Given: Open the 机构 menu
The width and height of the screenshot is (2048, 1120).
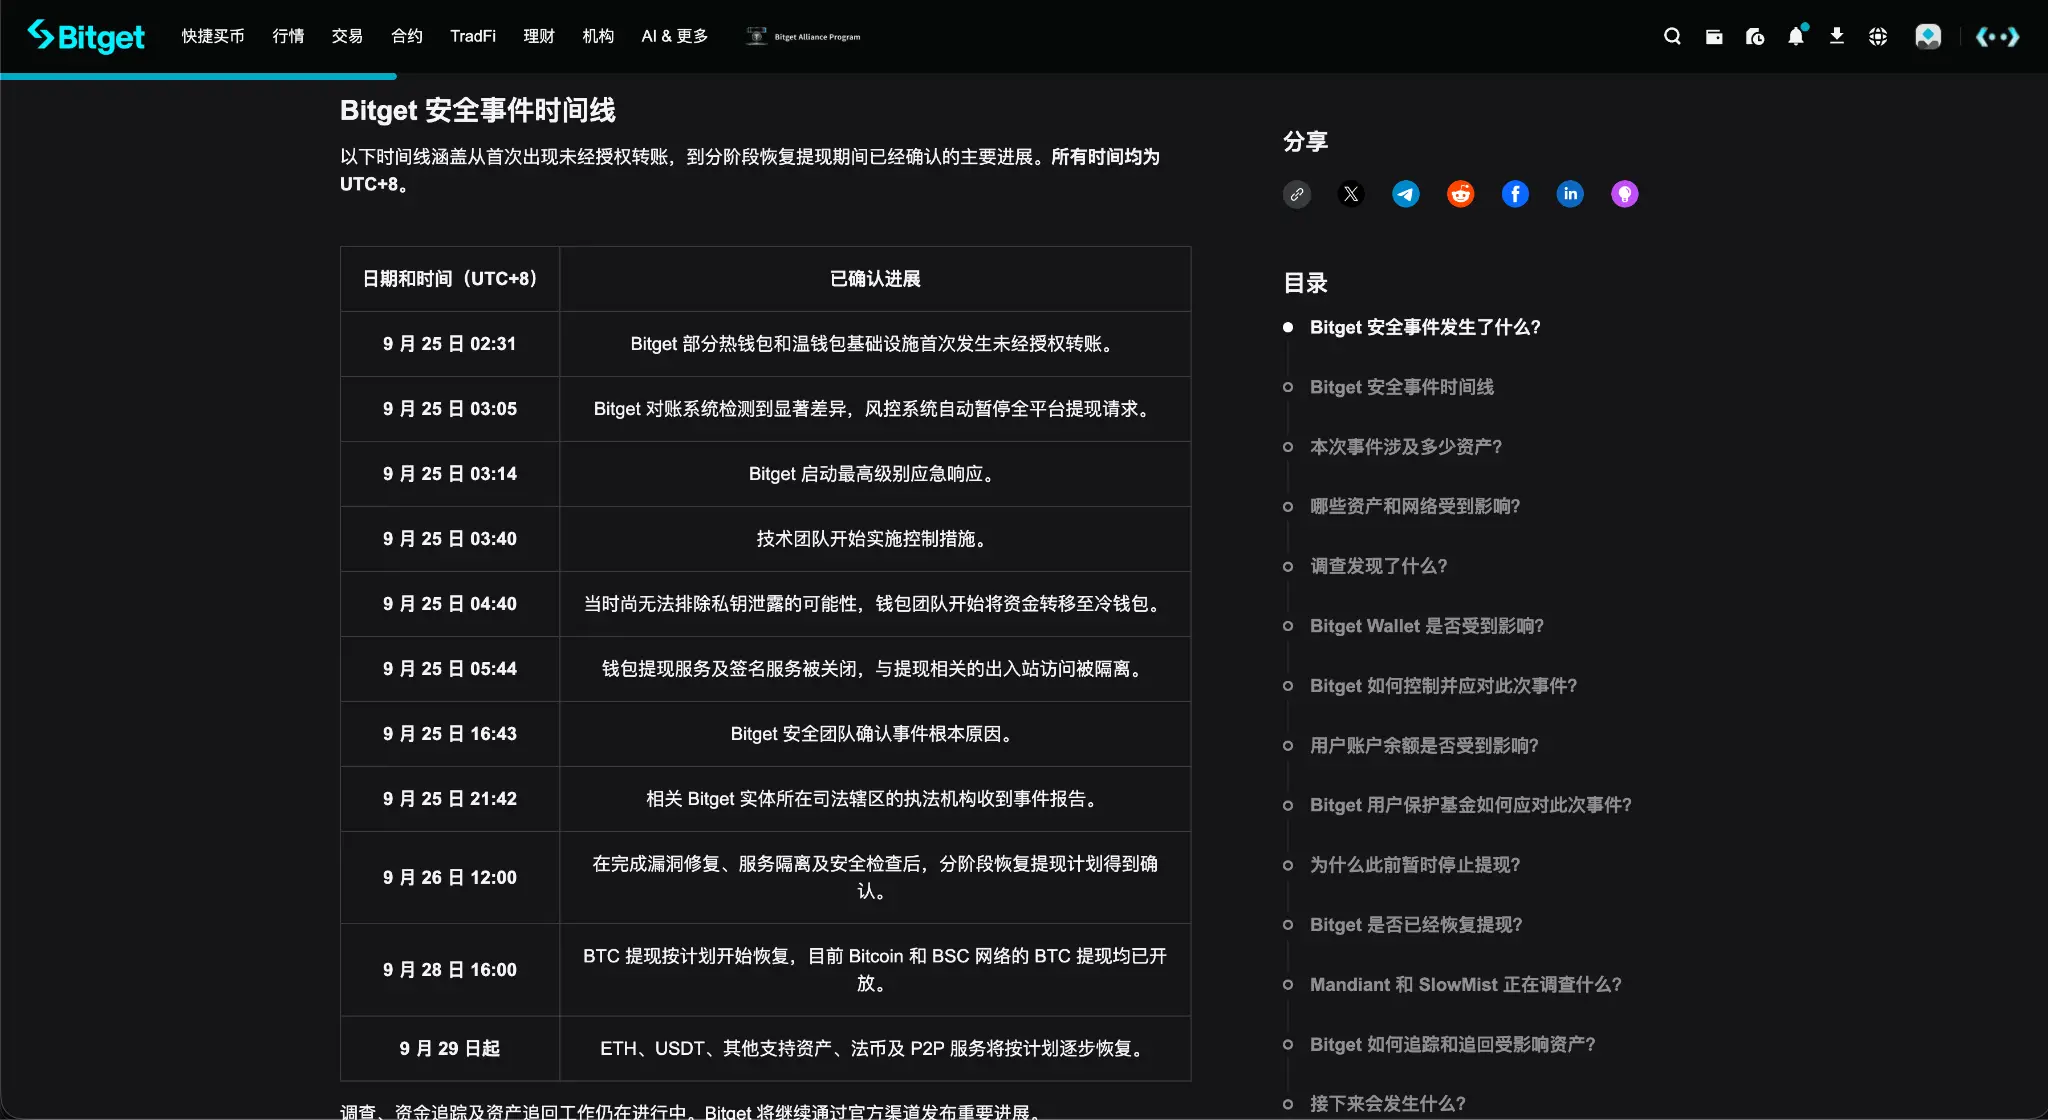Looking at the screenshot, I should (x=598, y=36).
